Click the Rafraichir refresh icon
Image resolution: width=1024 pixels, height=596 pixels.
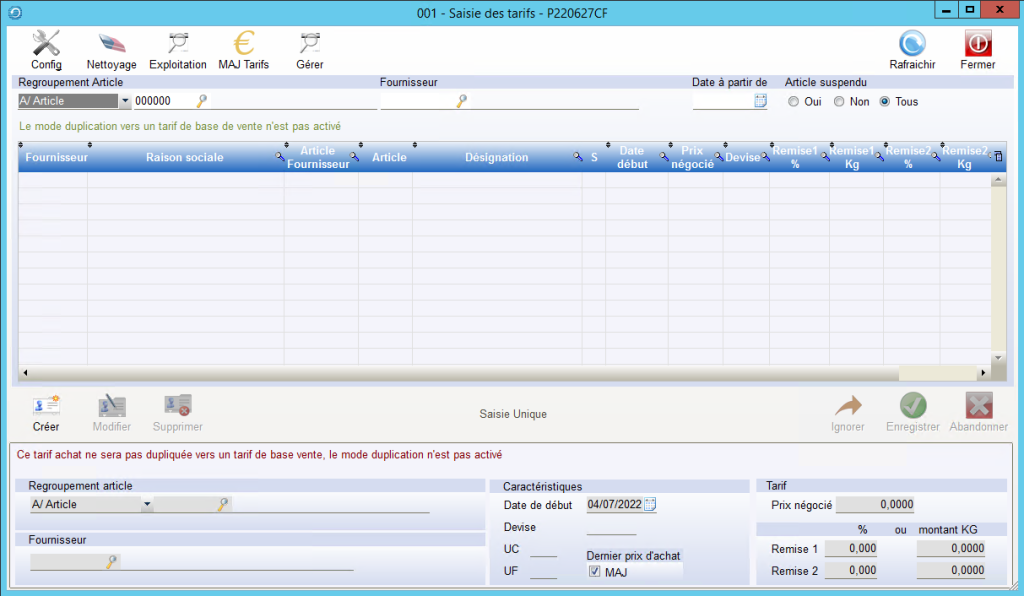coord(912,44)
